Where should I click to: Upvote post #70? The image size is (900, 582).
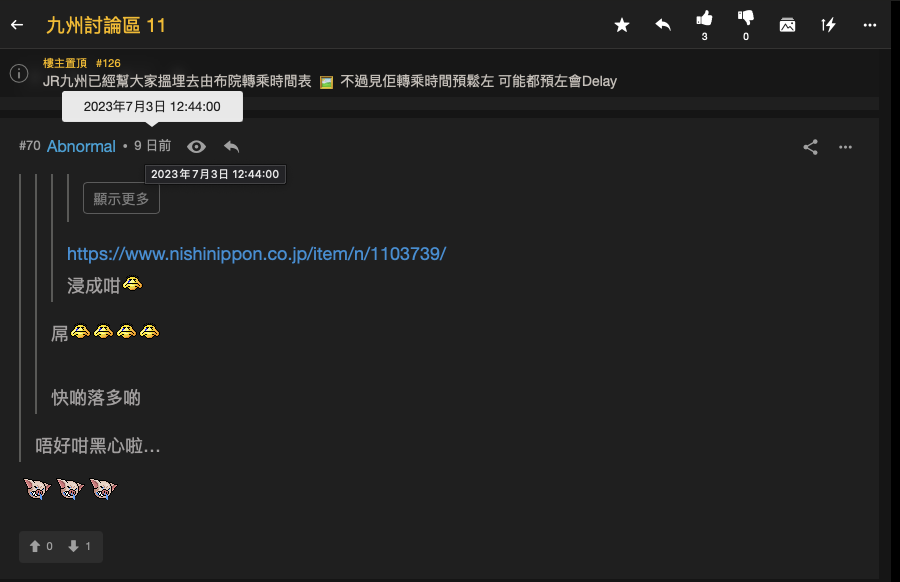pyautogui.click(x=41, y=546)
